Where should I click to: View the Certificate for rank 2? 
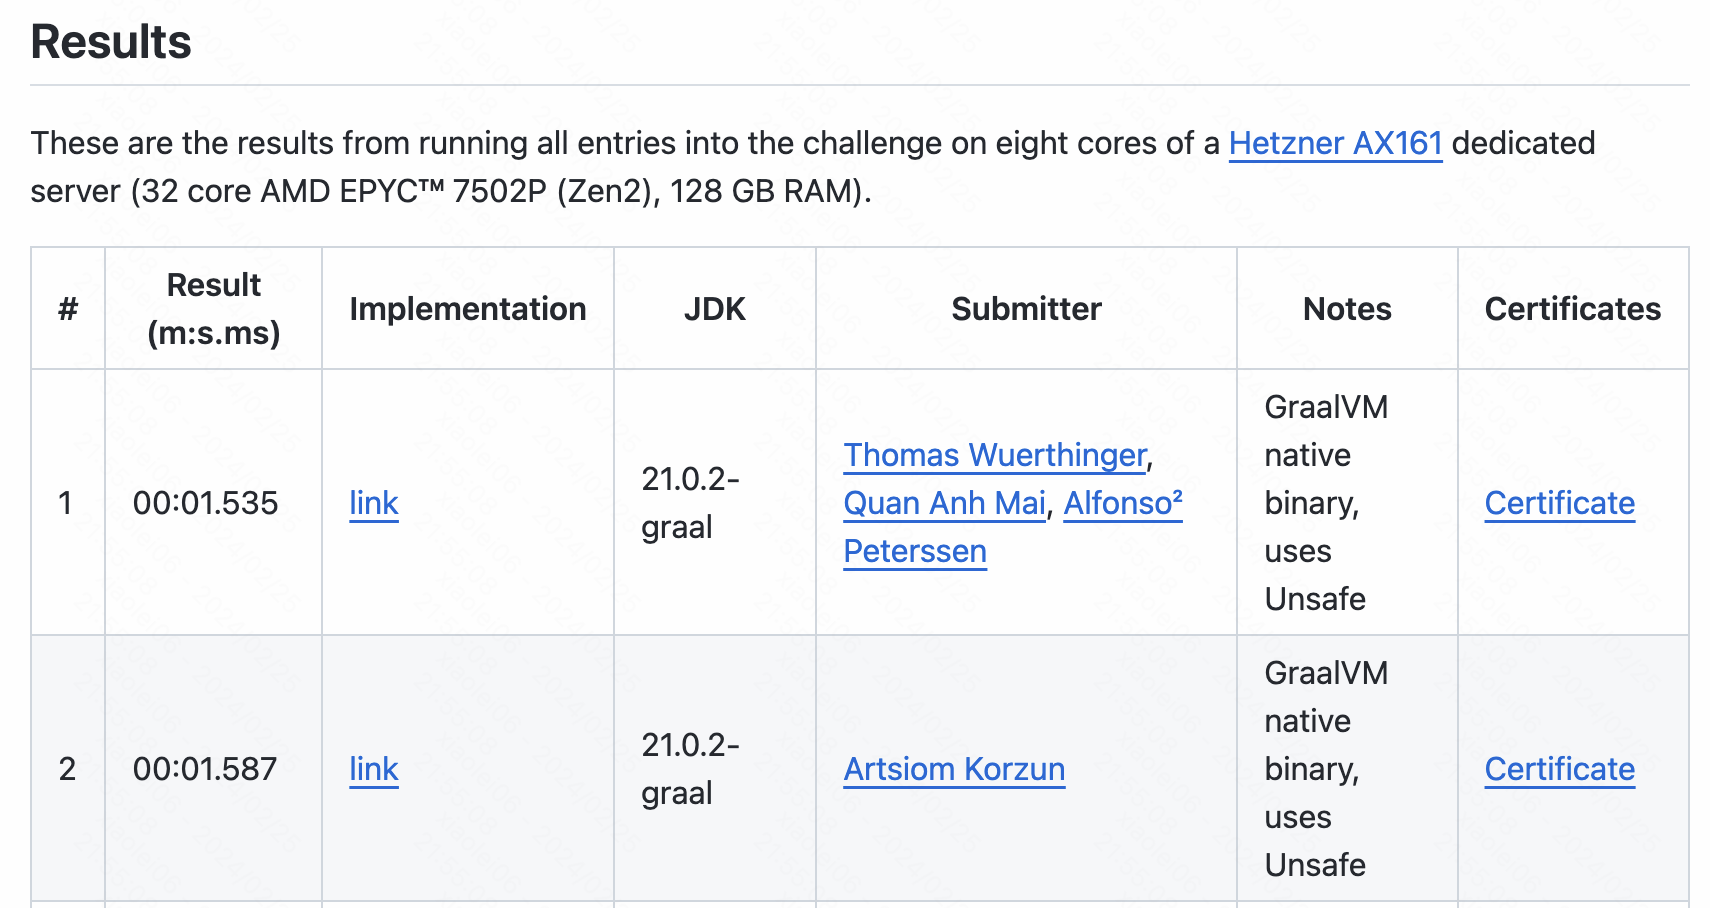pos(1559,769)
